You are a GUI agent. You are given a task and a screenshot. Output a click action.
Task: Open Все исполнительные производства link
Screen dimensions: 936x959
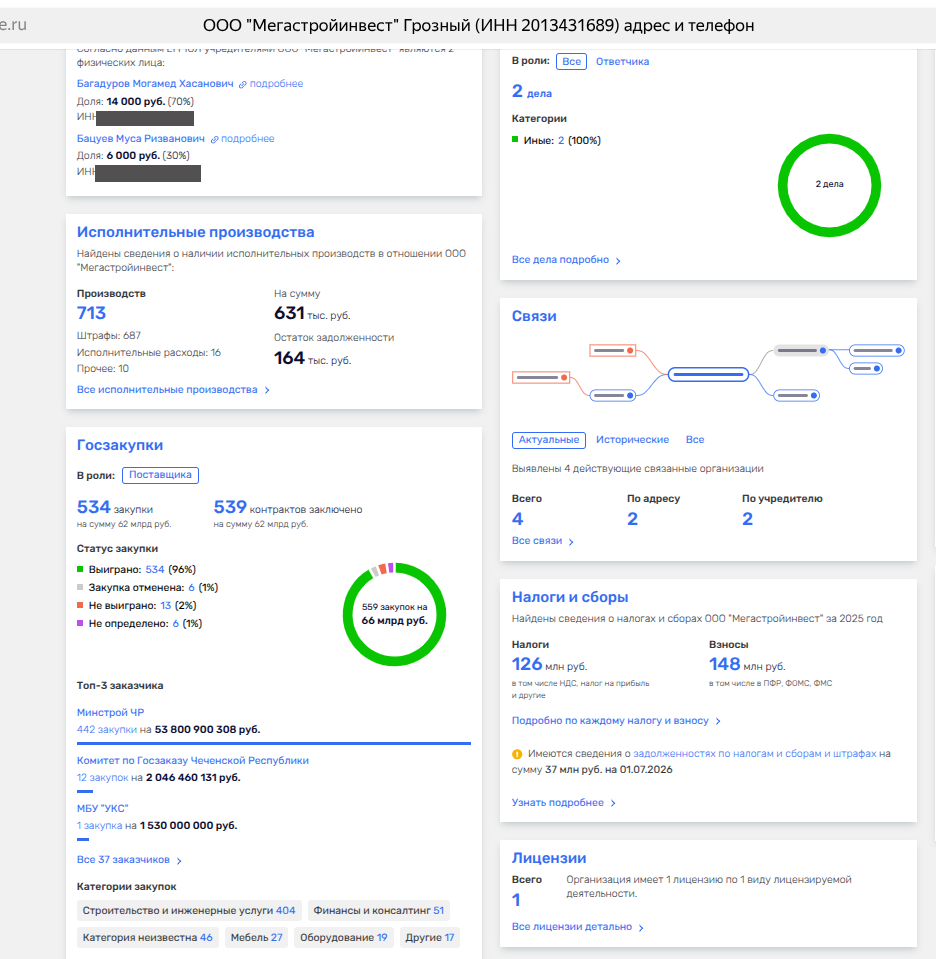(167, 390)
